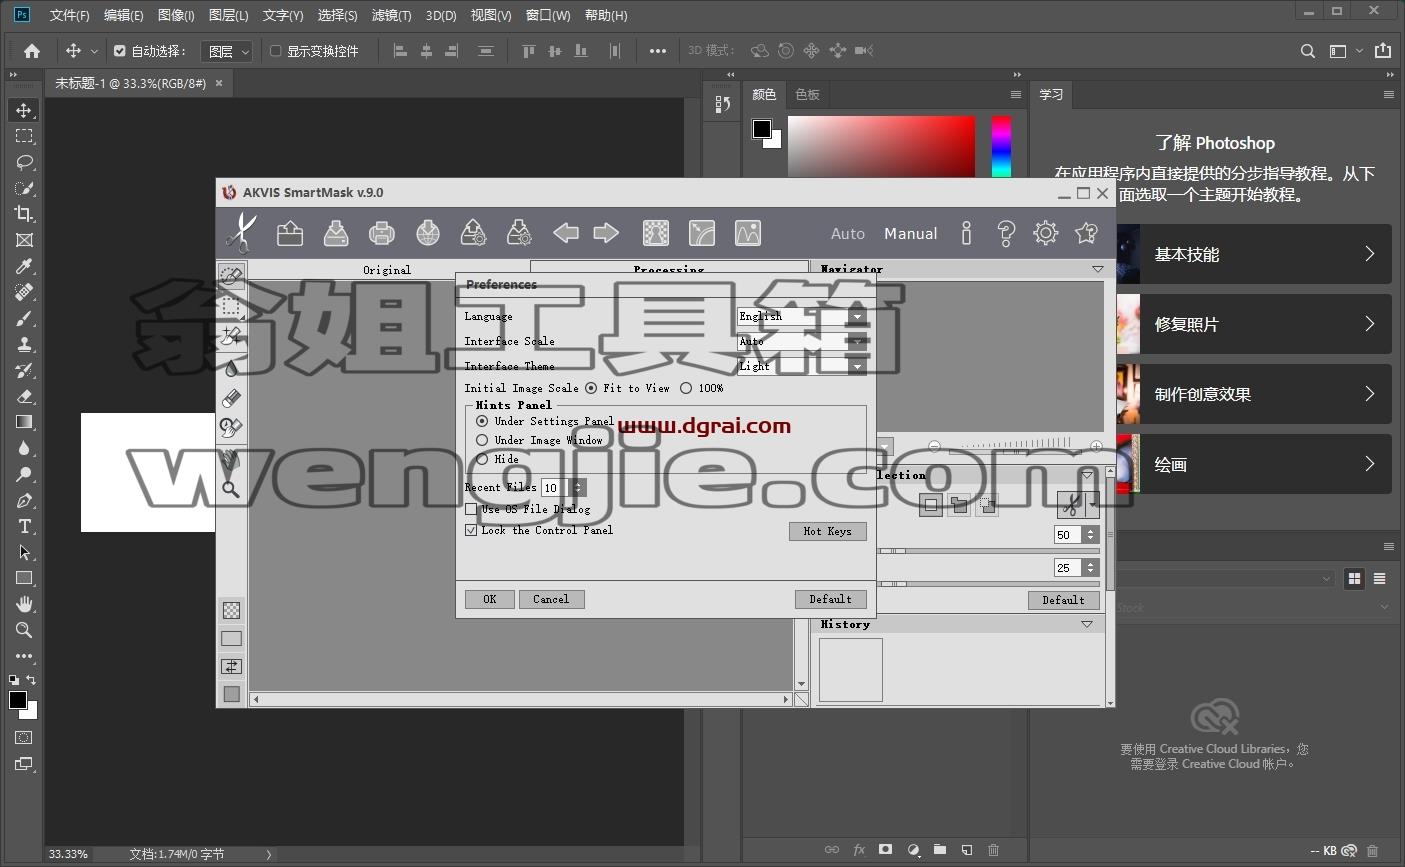Switch to the Swatches tab
This screenshot has width=1405, height=867.
(807, 94)
